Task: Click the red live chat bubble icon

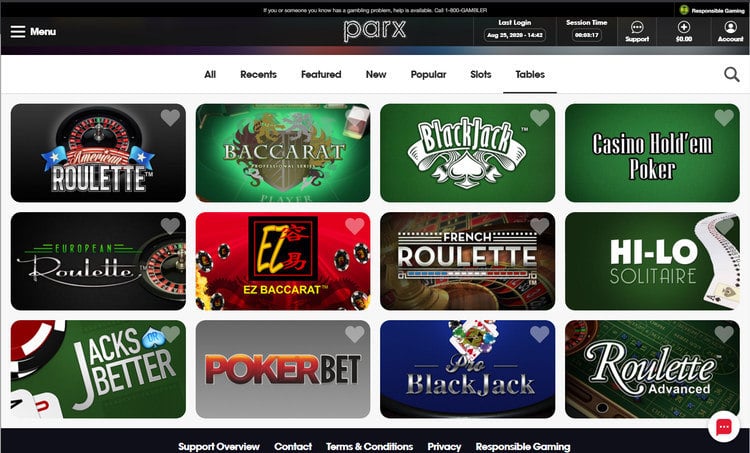Action: (x=724, y=426)
